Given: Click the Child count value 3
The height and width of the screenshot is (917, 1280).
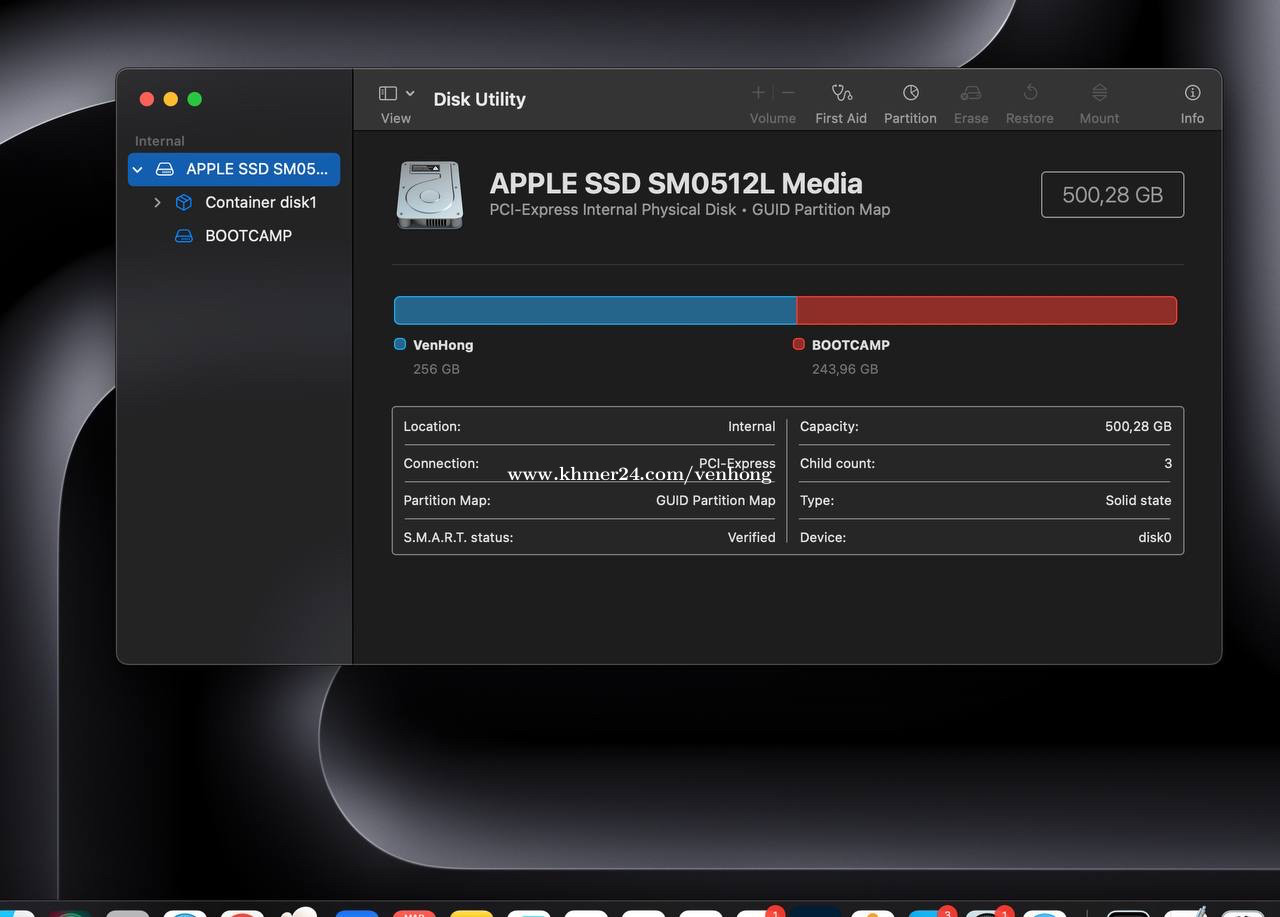Looking at the screenshot, I should (x=1168, y=463).
